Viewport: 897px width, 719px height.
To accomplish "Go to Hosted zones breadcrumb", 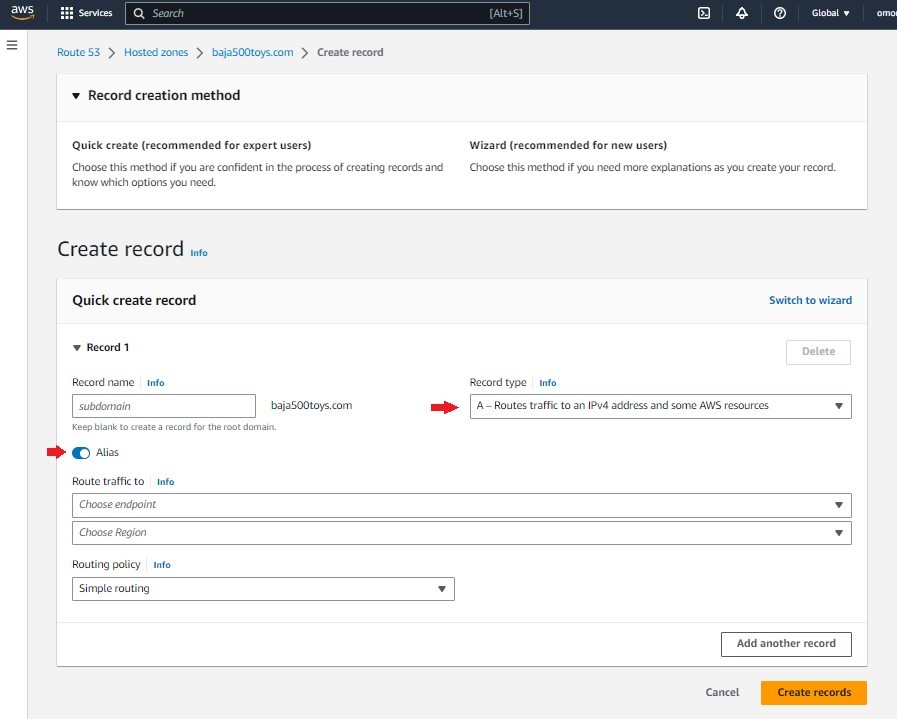I will tap(156, 52).
